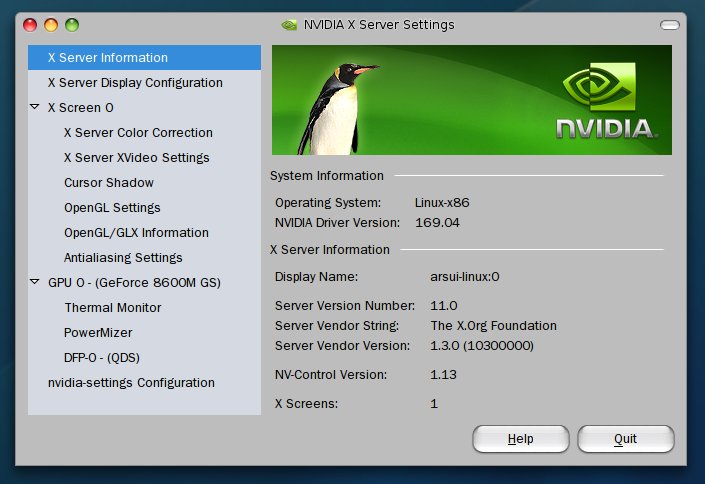
Task: Click the server version number 11.0
Action: coord(444,306)
